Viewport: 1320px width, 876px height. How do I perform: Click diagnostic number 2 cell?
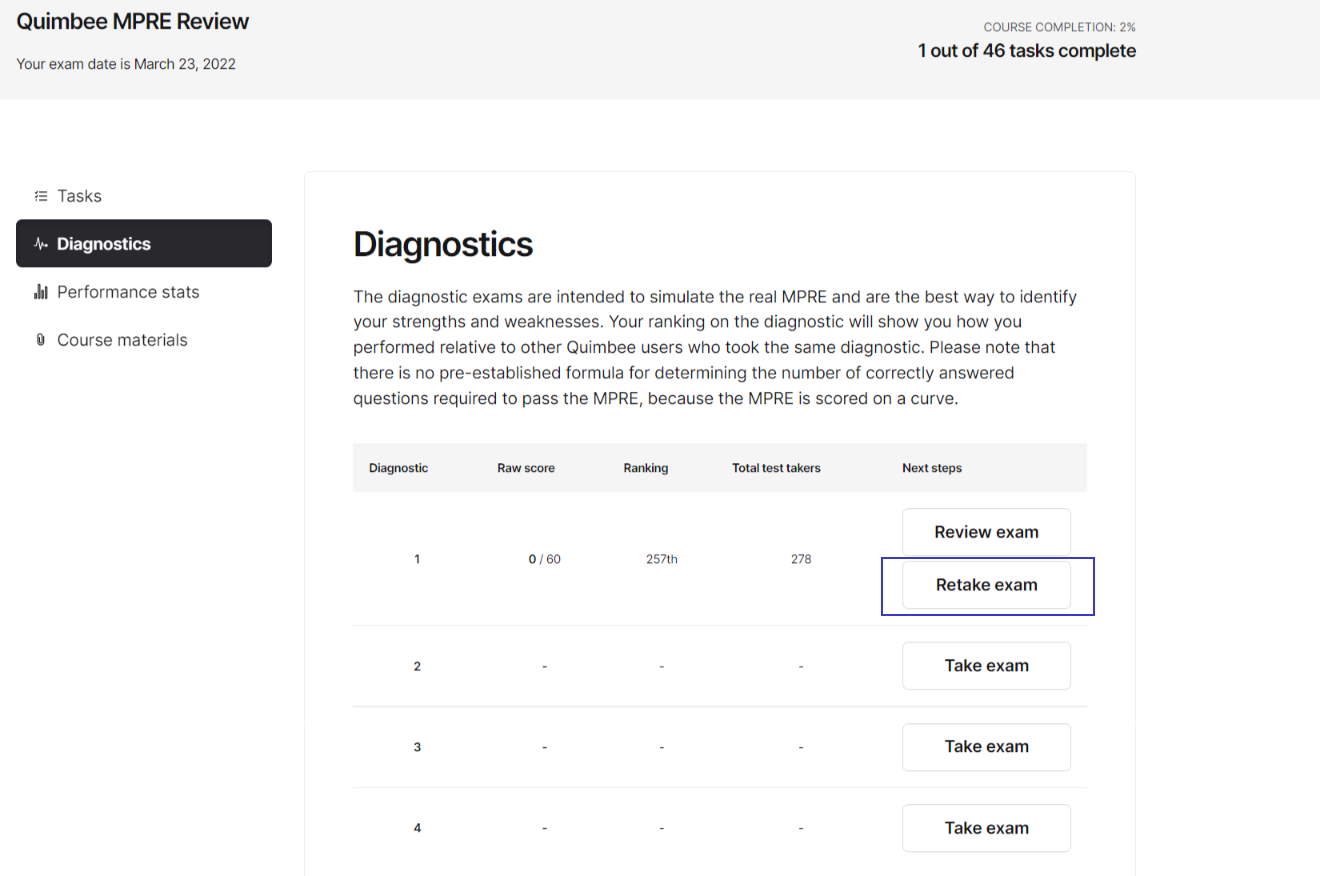[417, 666]
